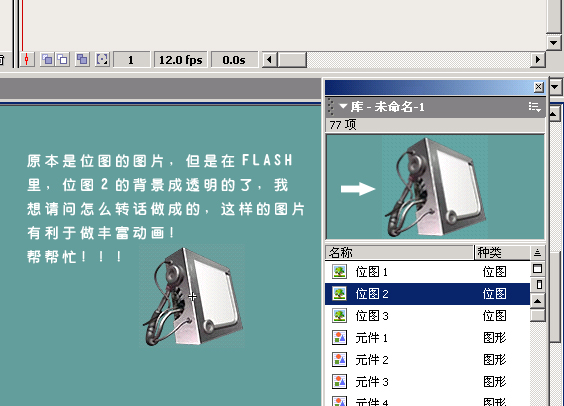
Task: Switch library to narrow view
Action: coord(537,285)
